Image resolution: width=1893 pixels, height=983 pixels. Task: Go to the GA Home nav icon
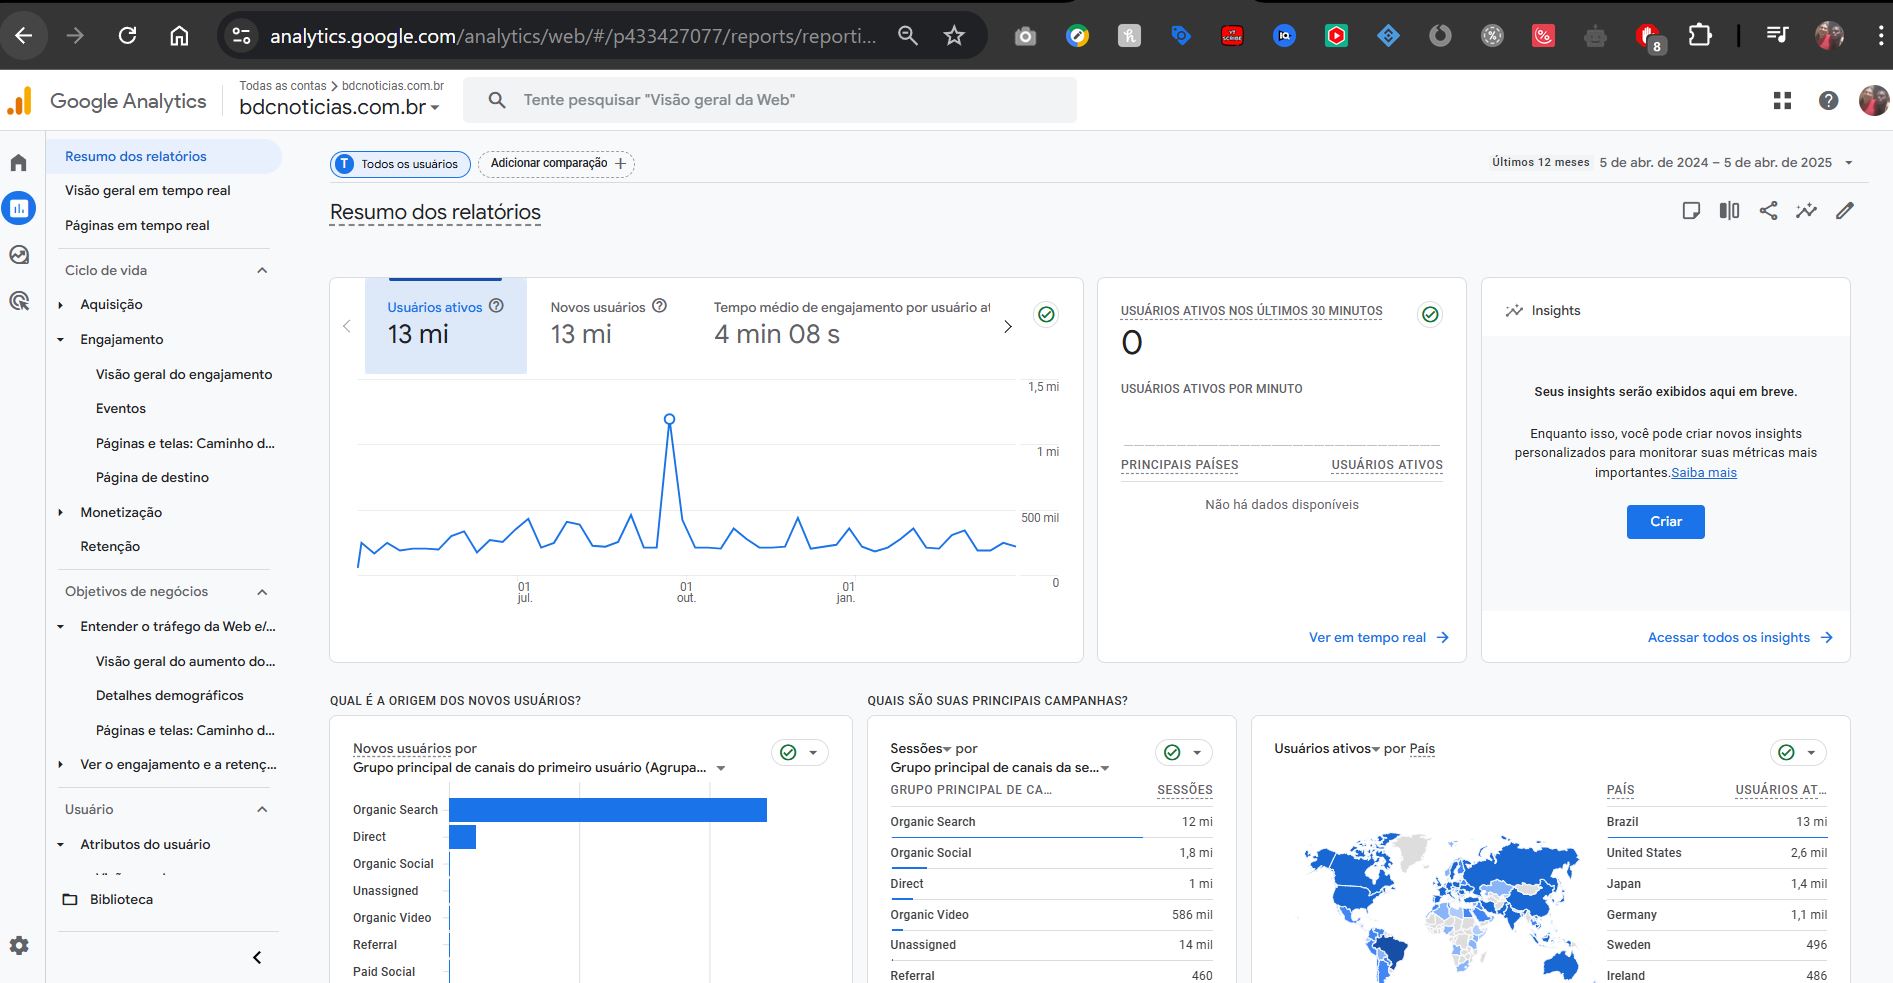[19, 163]
